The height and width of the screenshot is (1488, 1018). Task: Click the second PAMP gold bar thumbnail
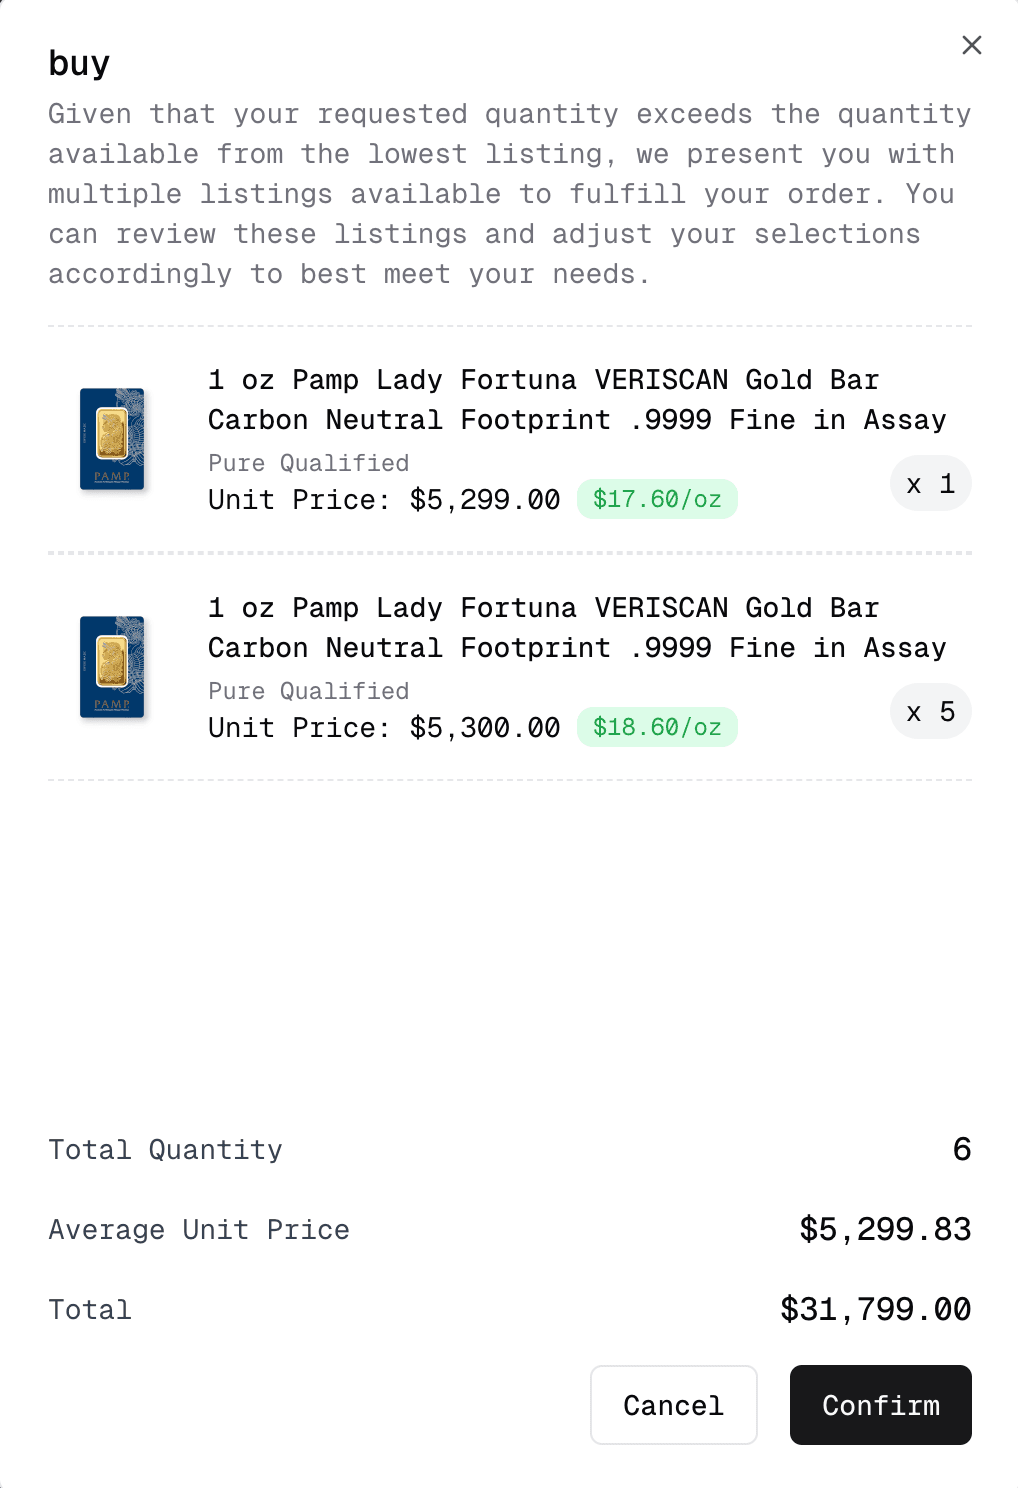click(x=111, y=668)
